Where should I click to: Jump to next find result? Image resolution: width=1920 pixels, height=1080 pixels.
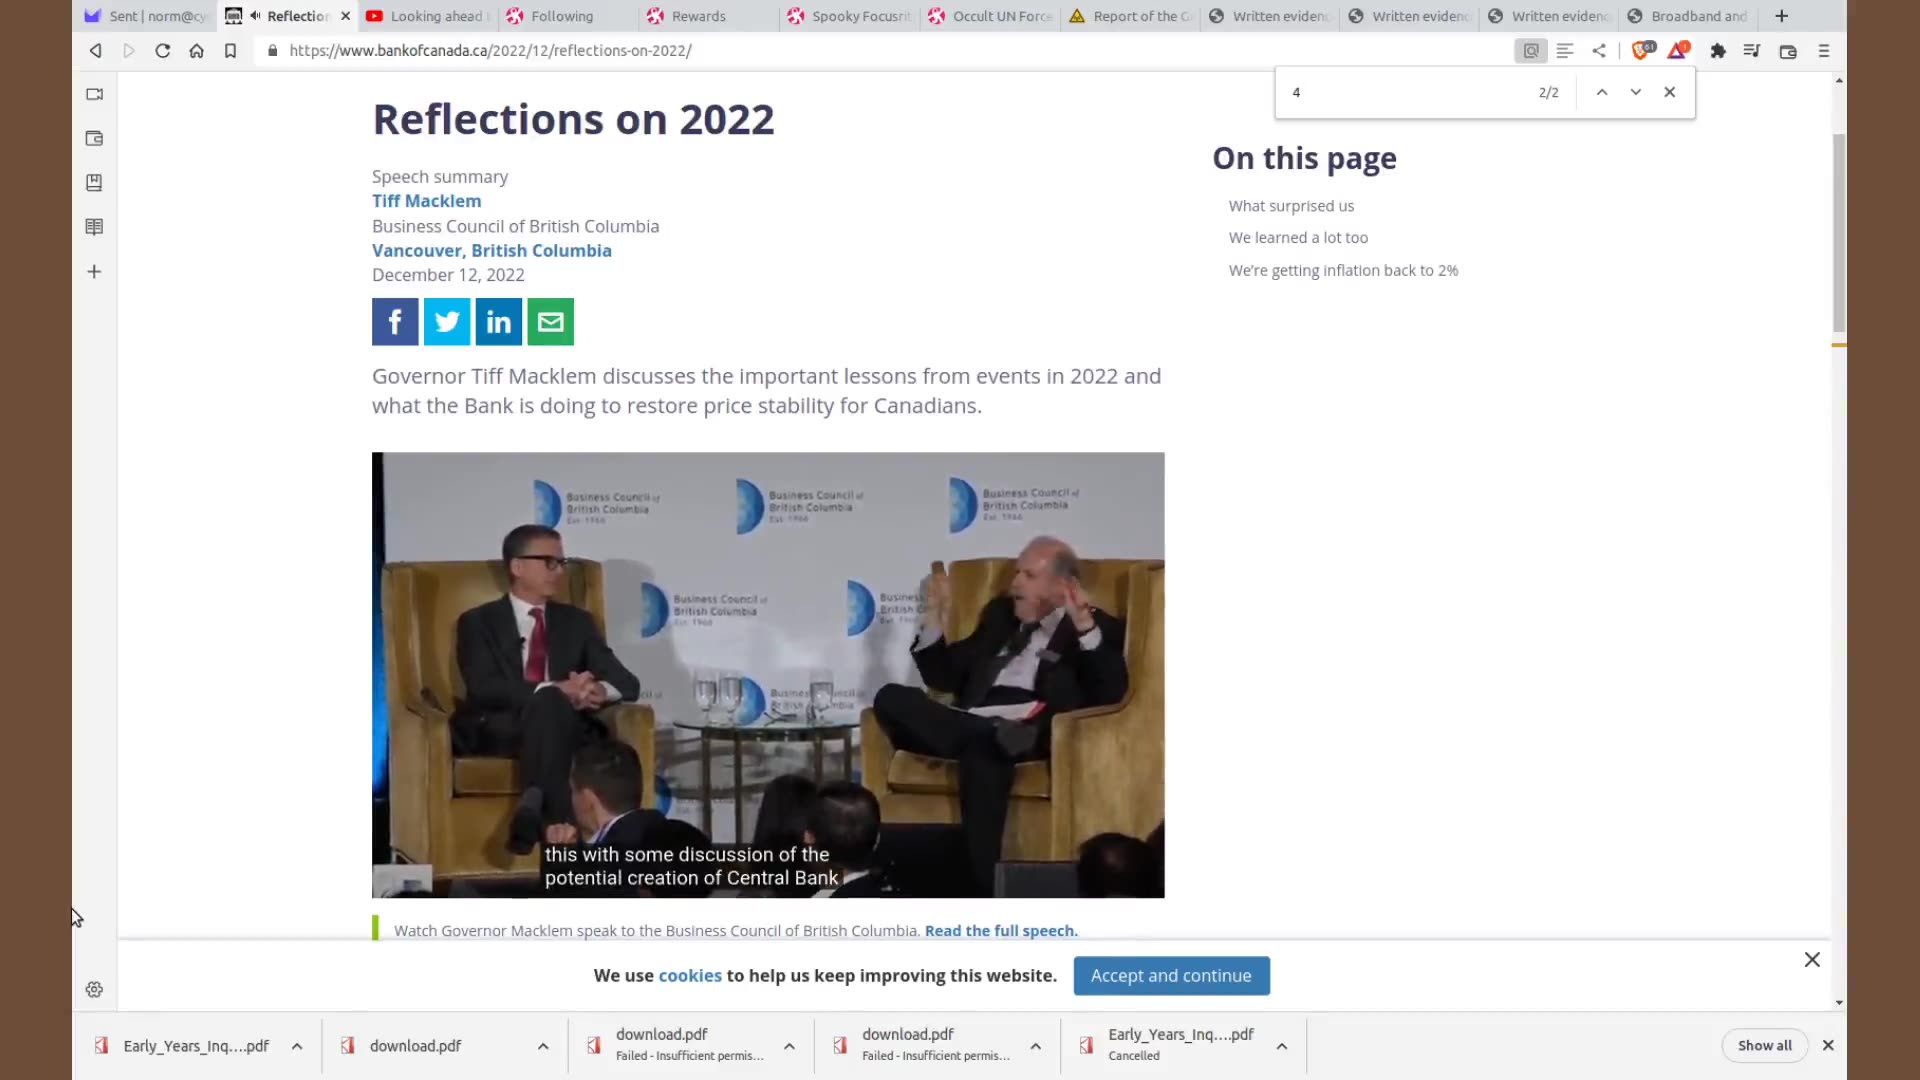click(x=1635, y=92)
